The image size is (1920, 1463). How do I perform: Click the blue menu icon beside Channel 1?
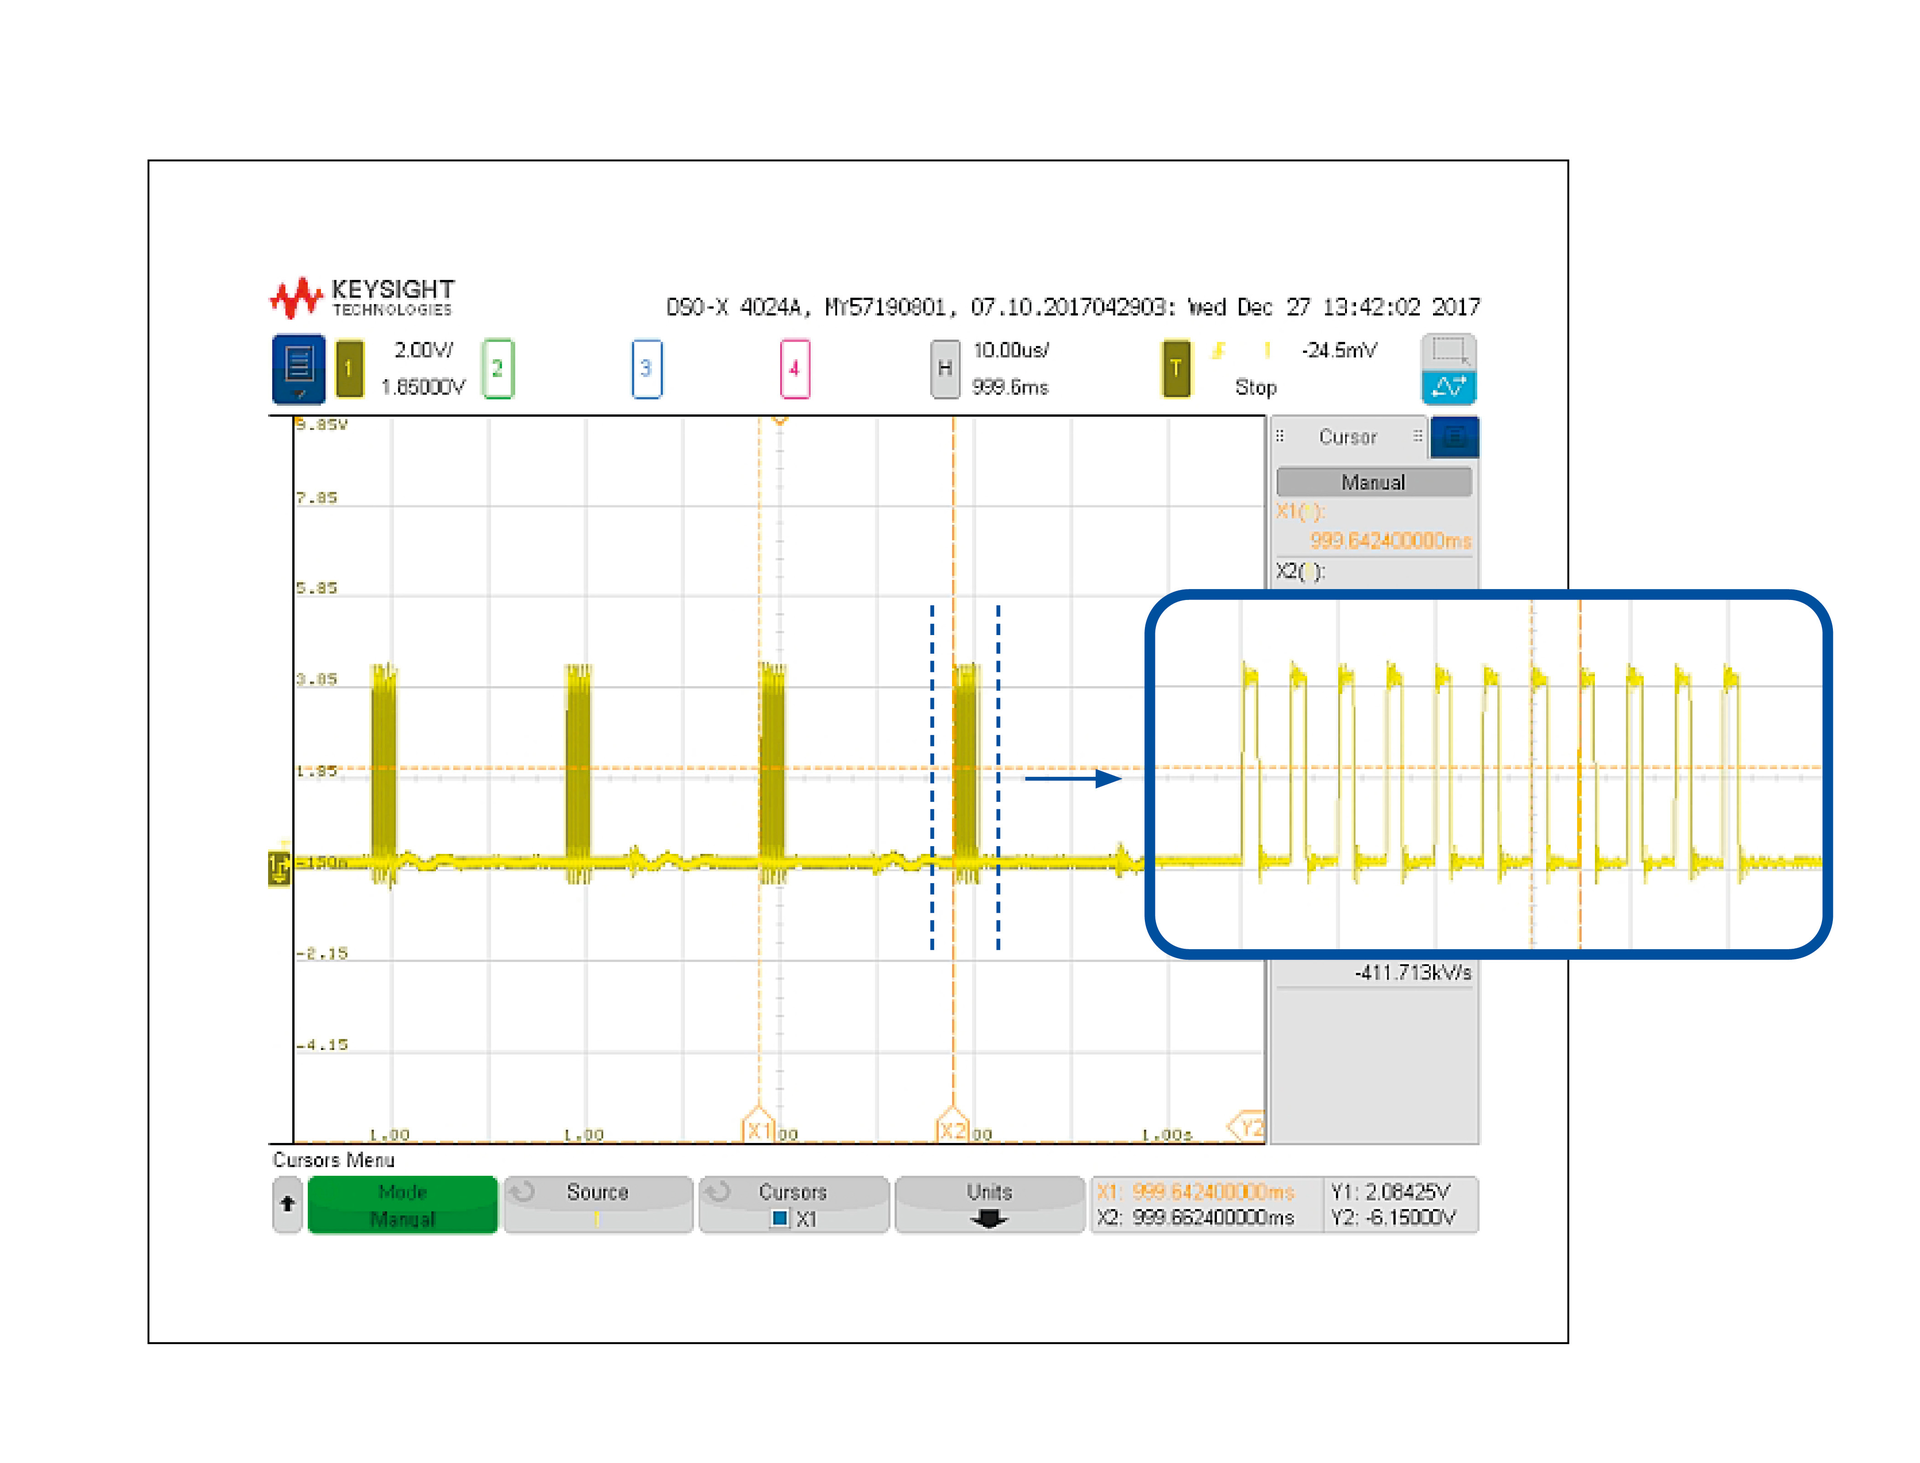[x=298, y=368]
